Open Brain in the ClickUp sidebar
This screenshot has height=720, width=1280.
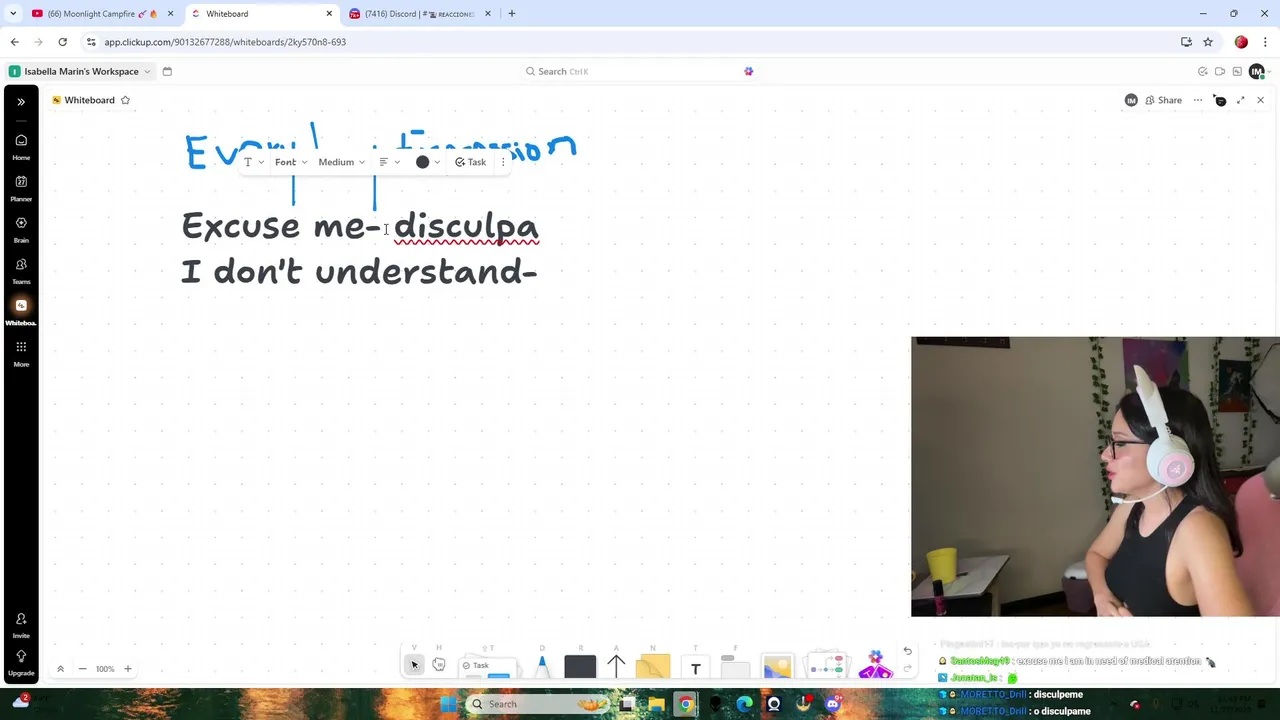point(21,229)
